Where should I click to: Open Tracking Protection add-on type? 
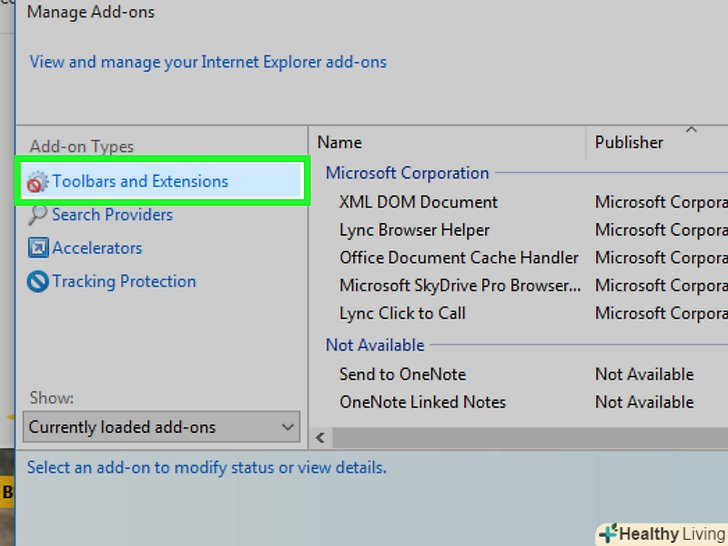[124, 282]
